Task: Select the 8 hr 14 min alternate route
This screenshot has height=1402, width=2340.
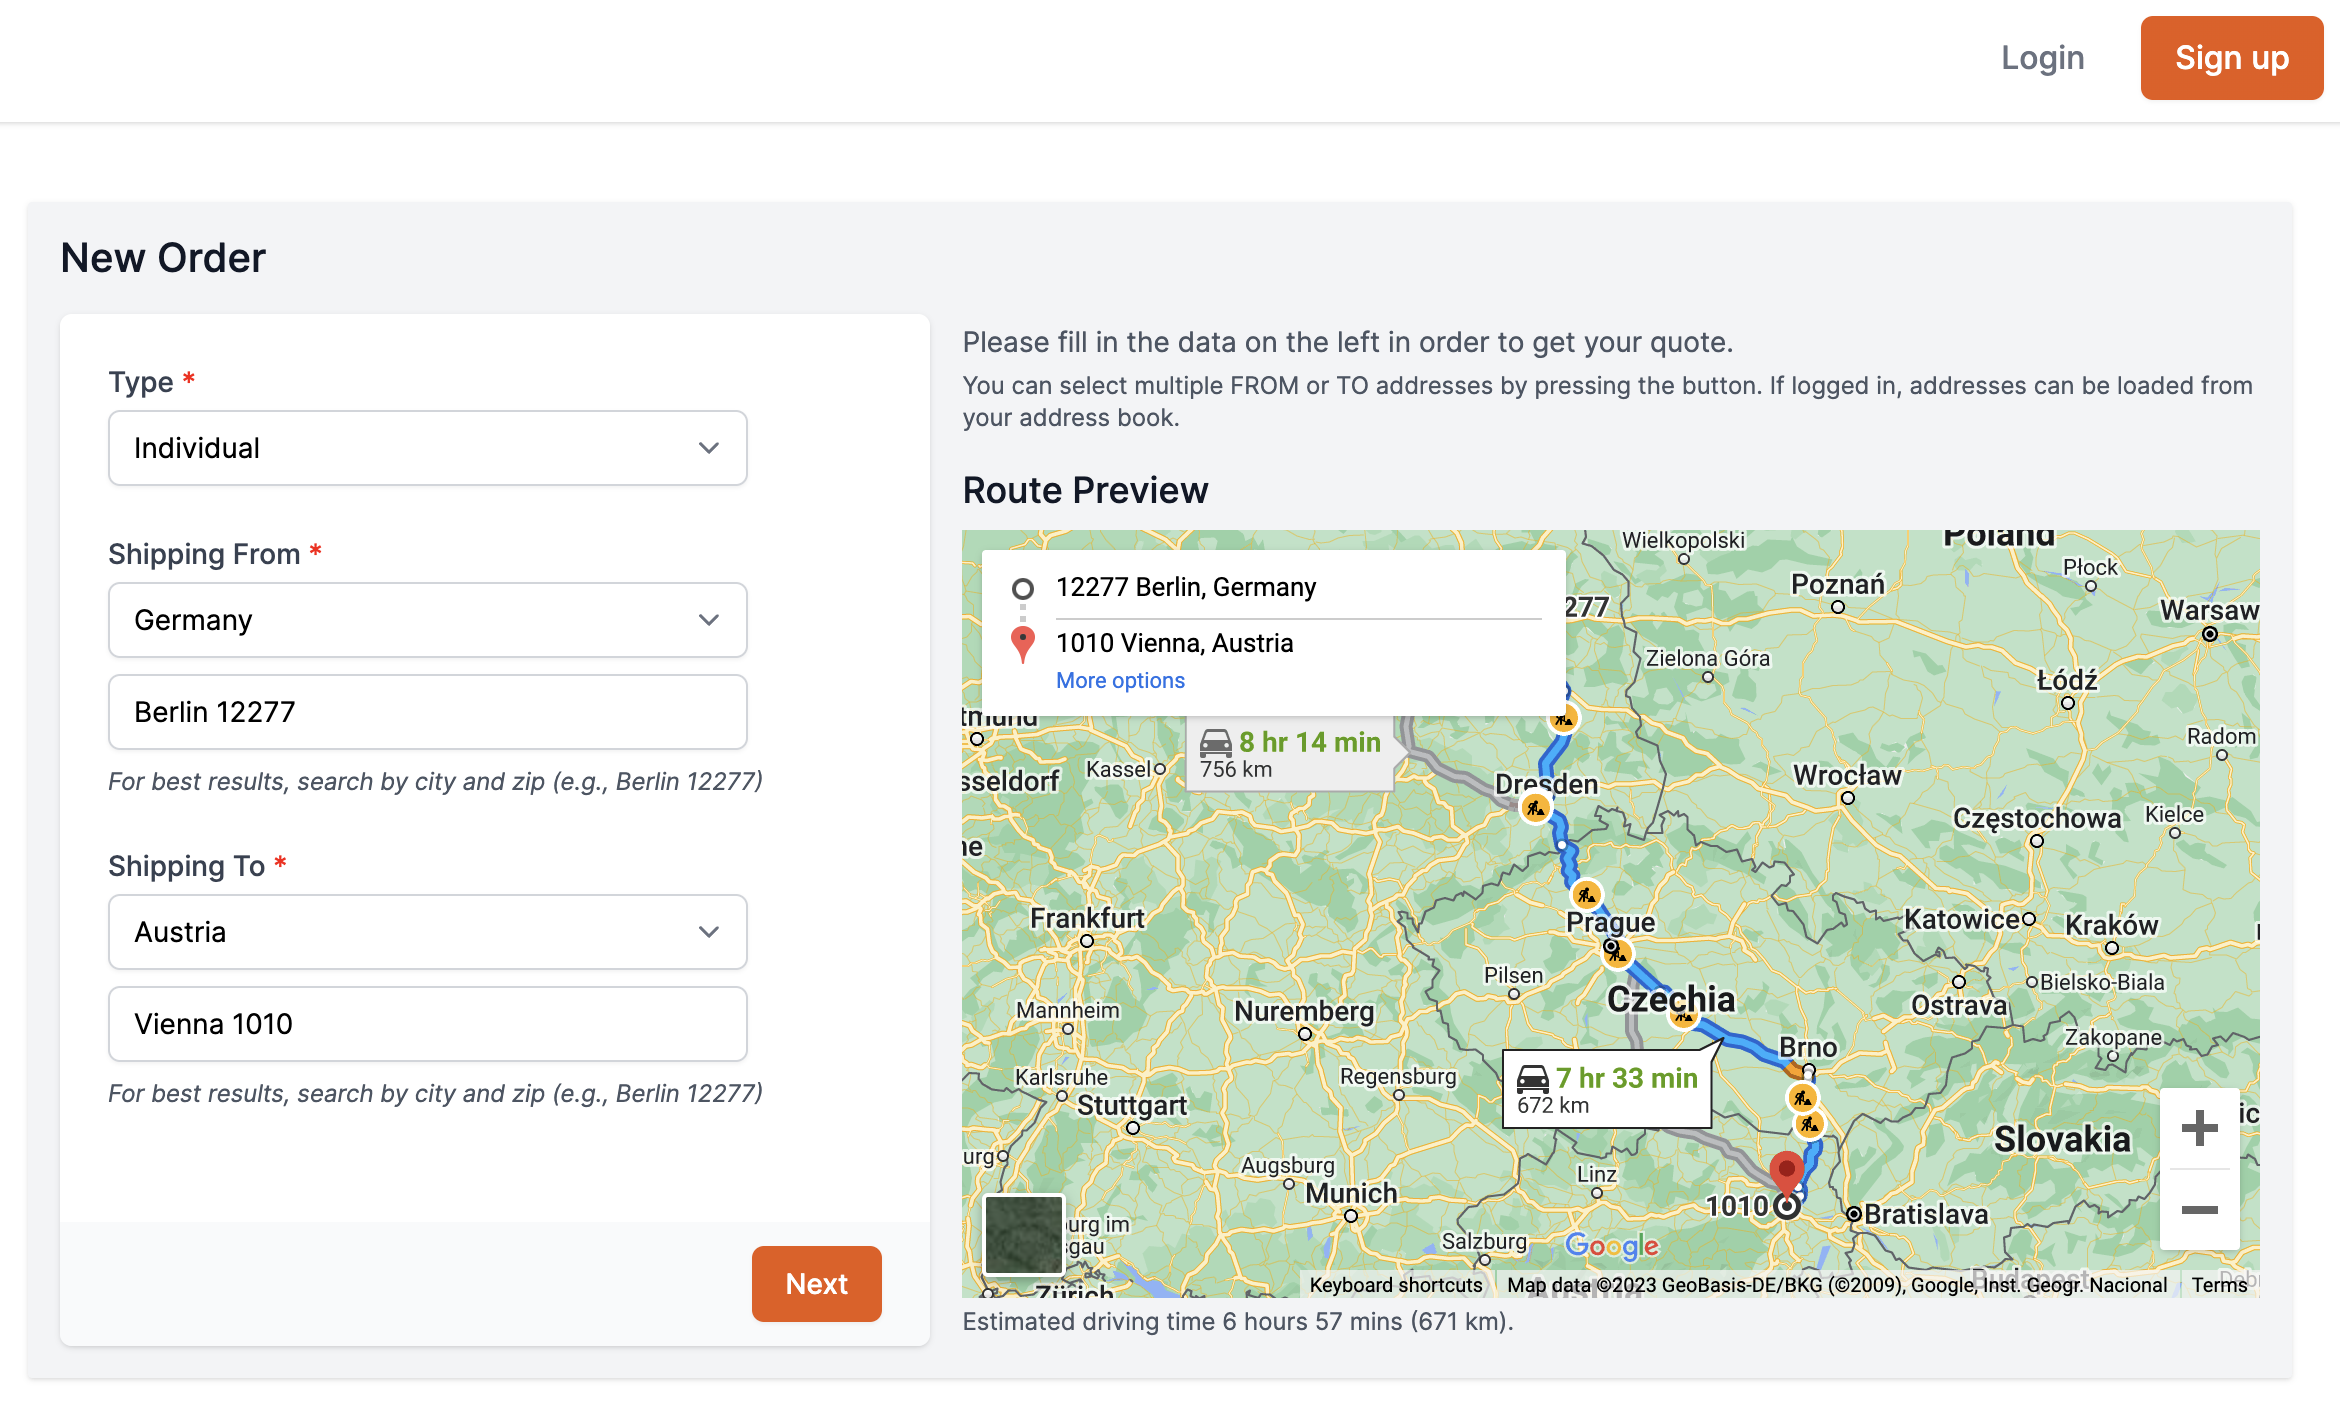Action: click(1290, 754)
